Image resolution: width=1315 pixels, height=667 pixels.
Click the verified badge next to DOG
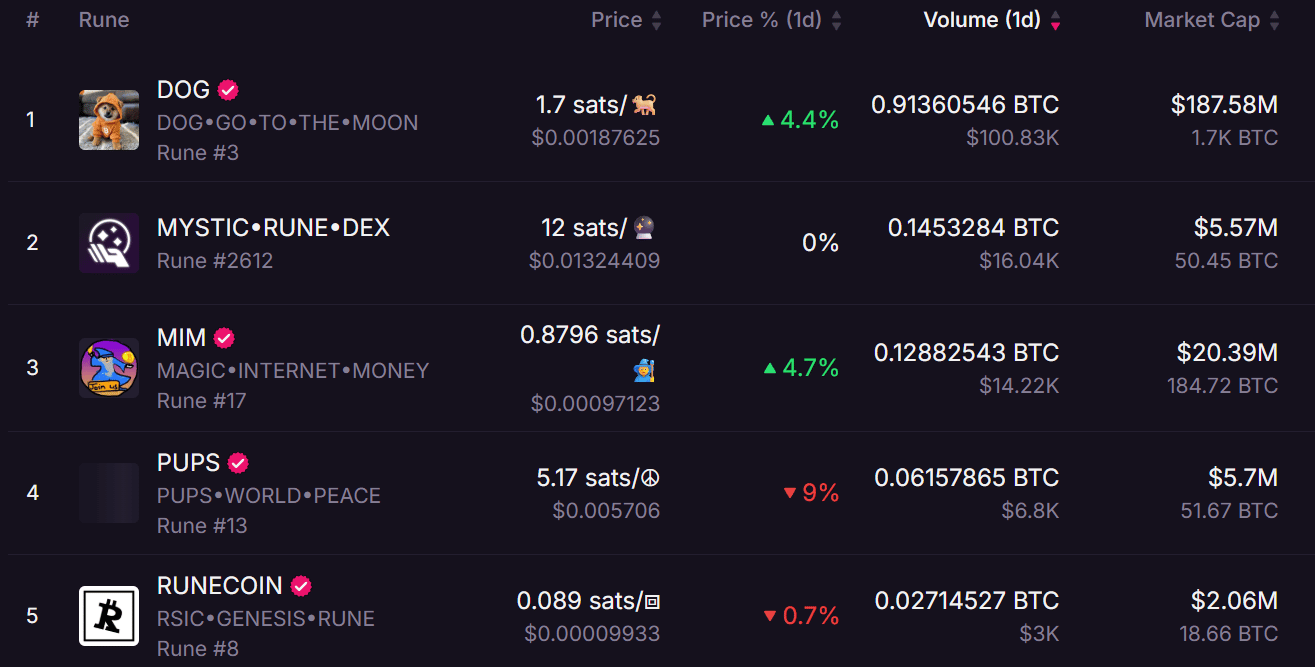[x=229, y=90]
